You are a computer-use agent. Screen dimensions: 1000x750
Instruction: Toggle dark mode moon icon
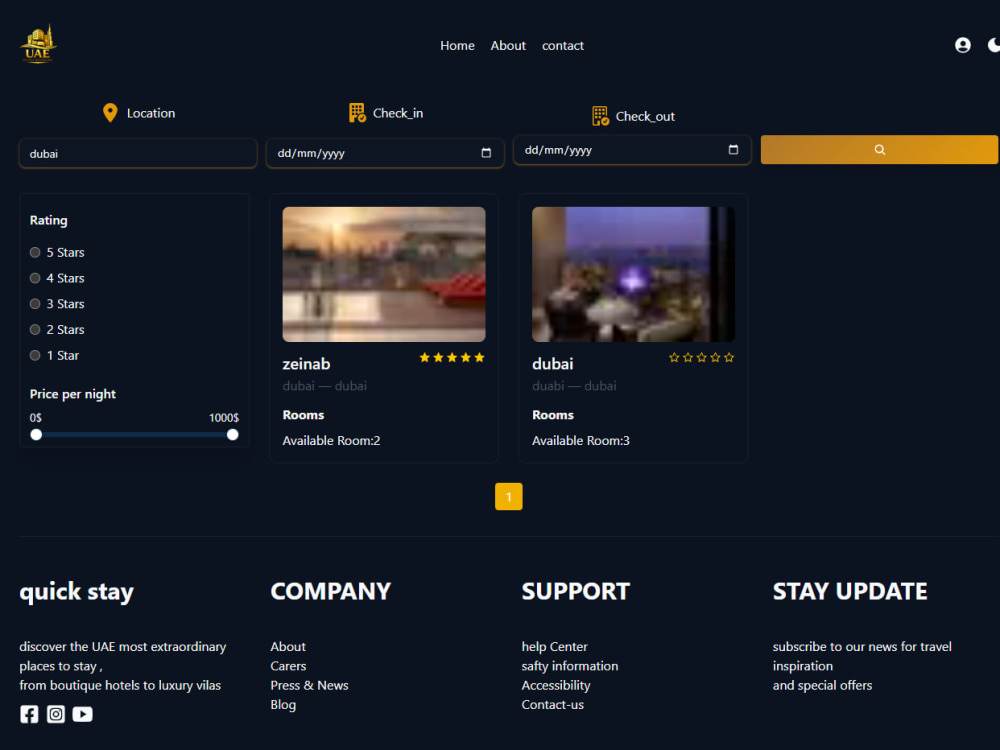click(x=994, y=45)
